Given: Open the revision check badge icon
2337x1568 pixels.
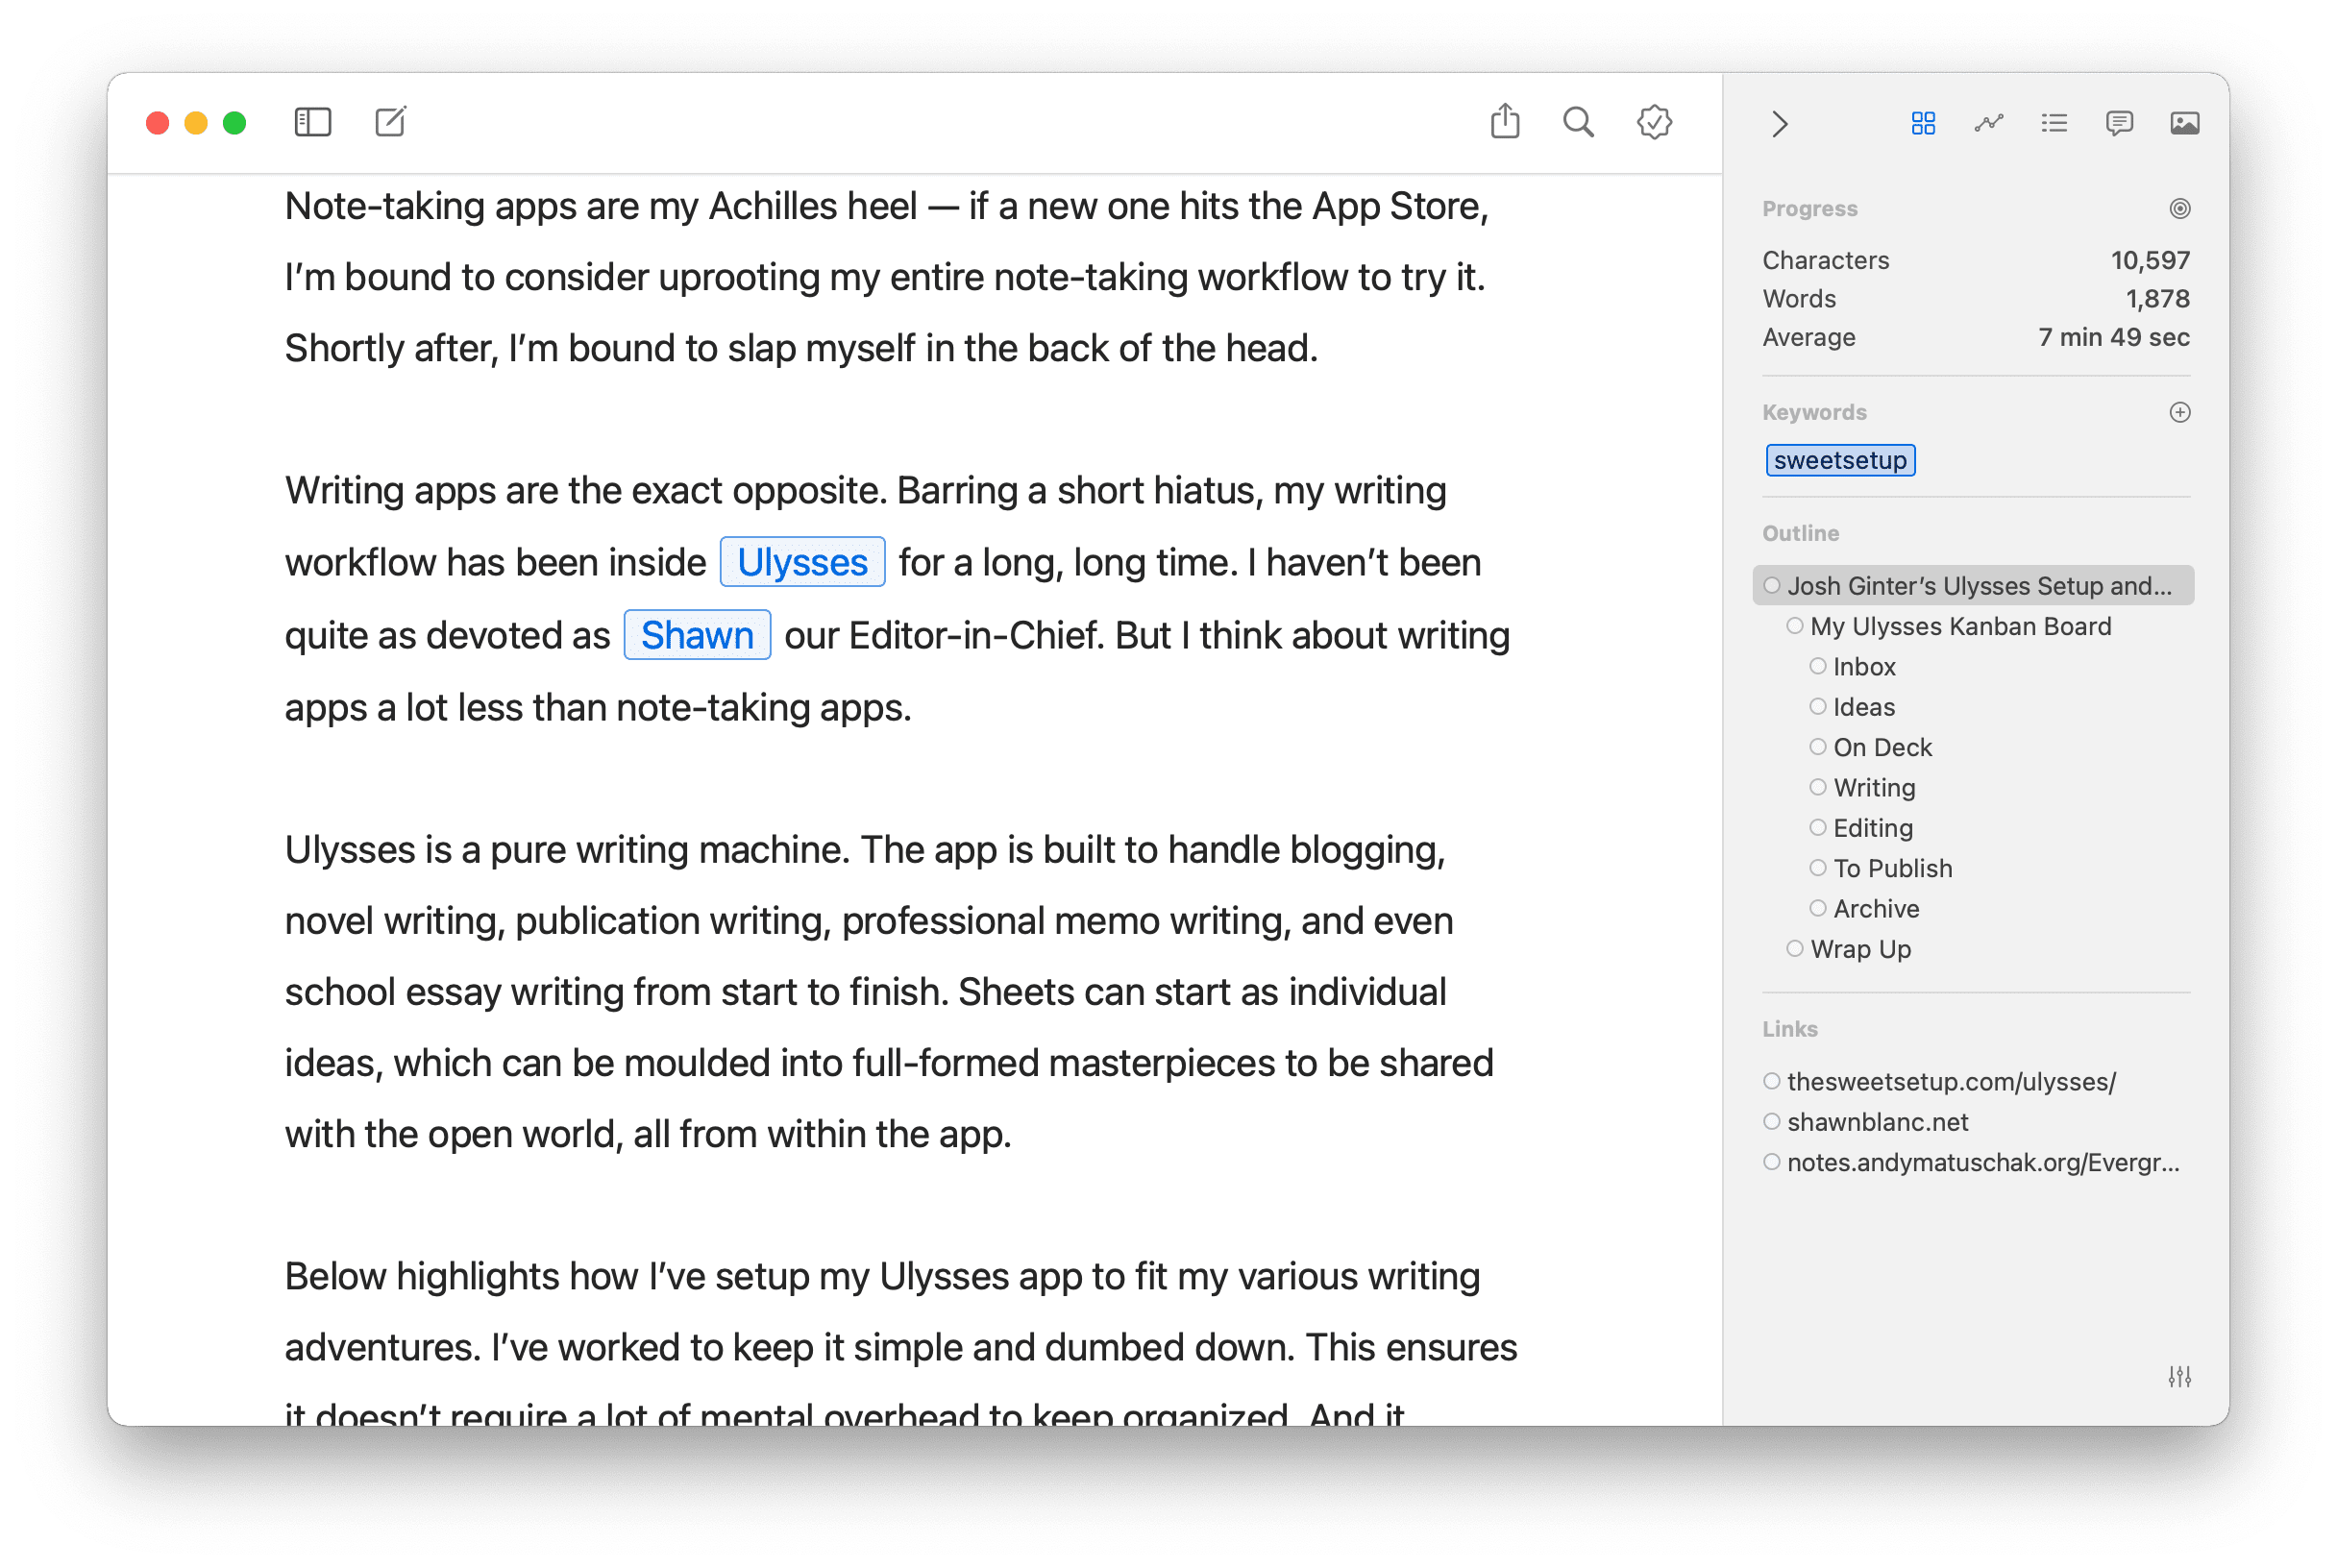Looking at the screenshot, I should click(1654, 122).
